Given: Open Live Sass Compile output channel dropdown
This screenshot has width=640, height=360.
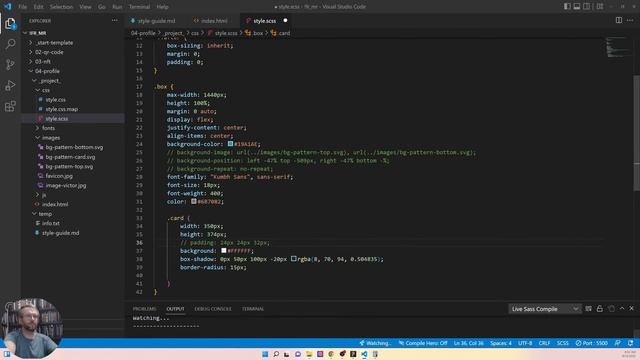Looking at the screenshot, I should coord(544,309).
